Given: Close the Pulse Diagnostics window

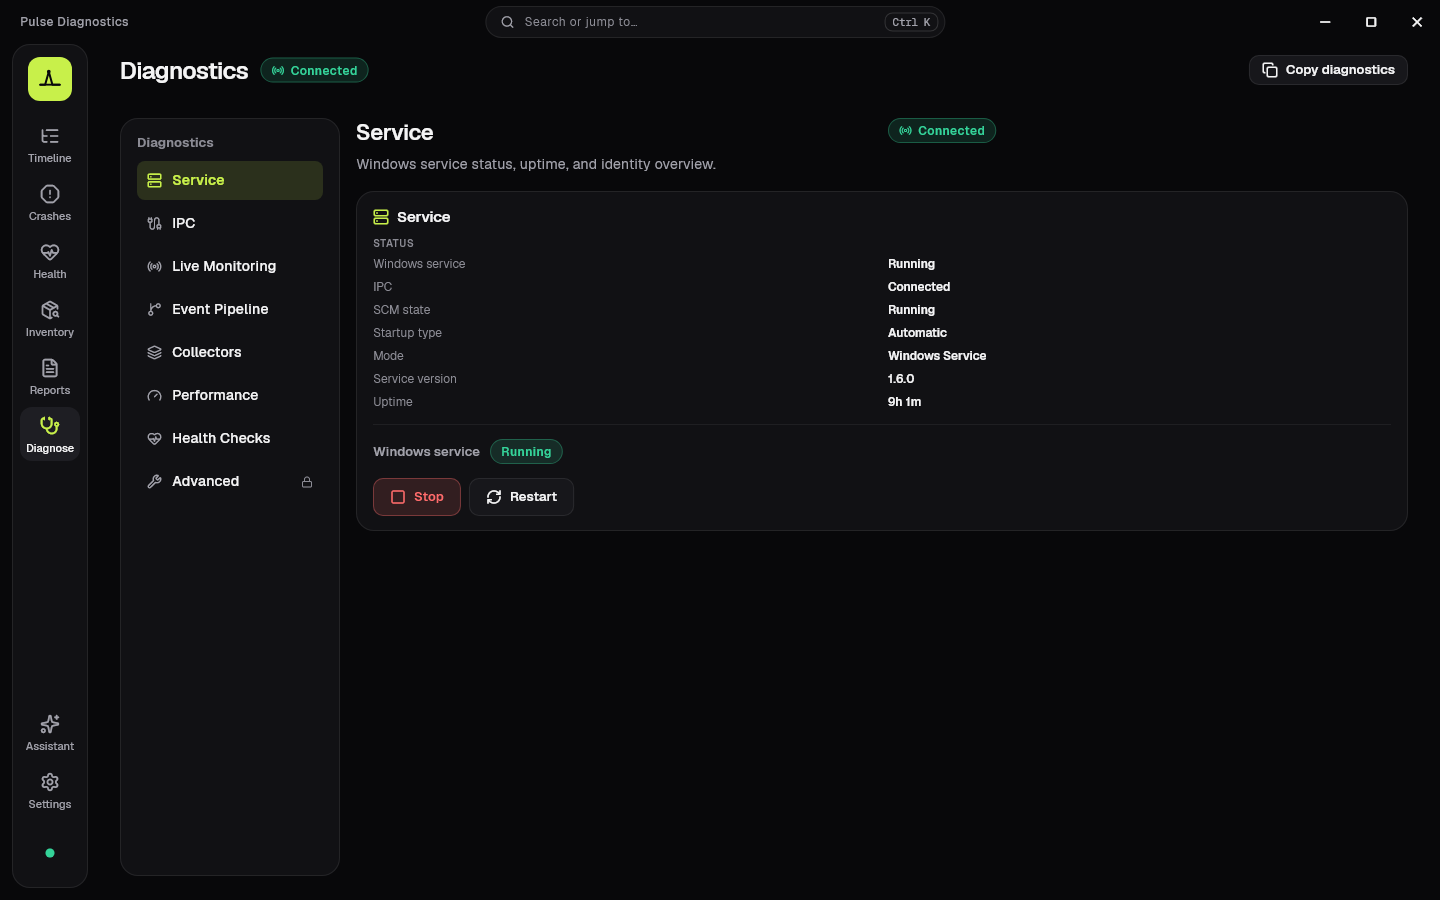Looking at the screenshot, I should point(1417,22).
